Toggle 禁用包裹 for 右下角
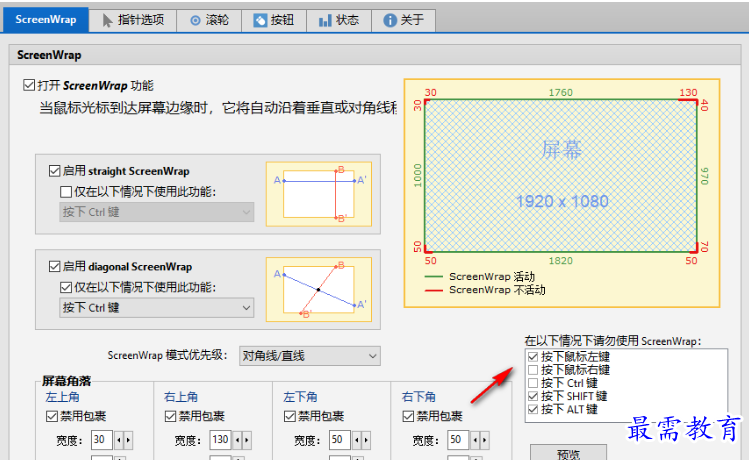Image resolution: width=749 pixels, height=460 pixels. coord(408,417)
